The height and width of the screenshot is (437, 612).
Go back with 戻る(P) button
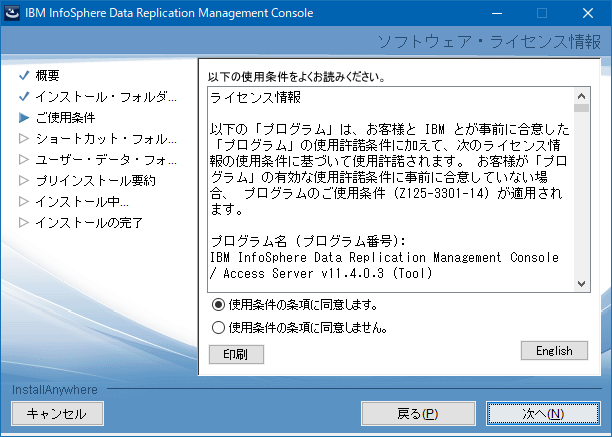click(x=418, y=413)
